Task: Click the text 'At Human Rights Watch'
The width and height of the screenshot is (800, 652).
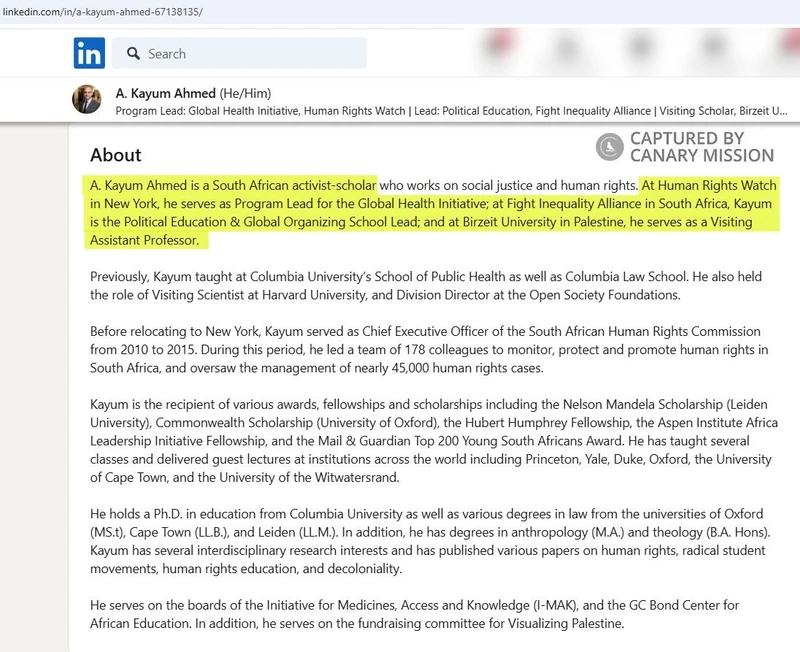Action: click(709, 185)
